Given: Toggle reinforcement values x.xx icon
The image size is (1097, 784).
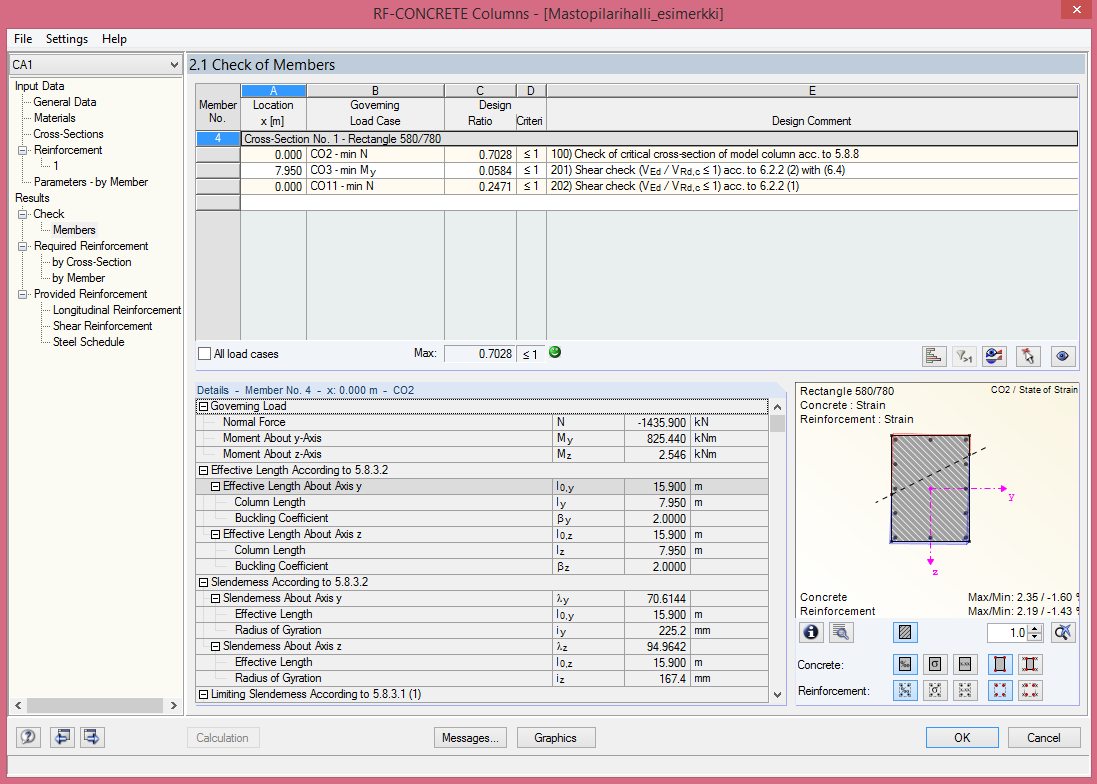Looking at the screenshot, I should click(x=965, y=690).
